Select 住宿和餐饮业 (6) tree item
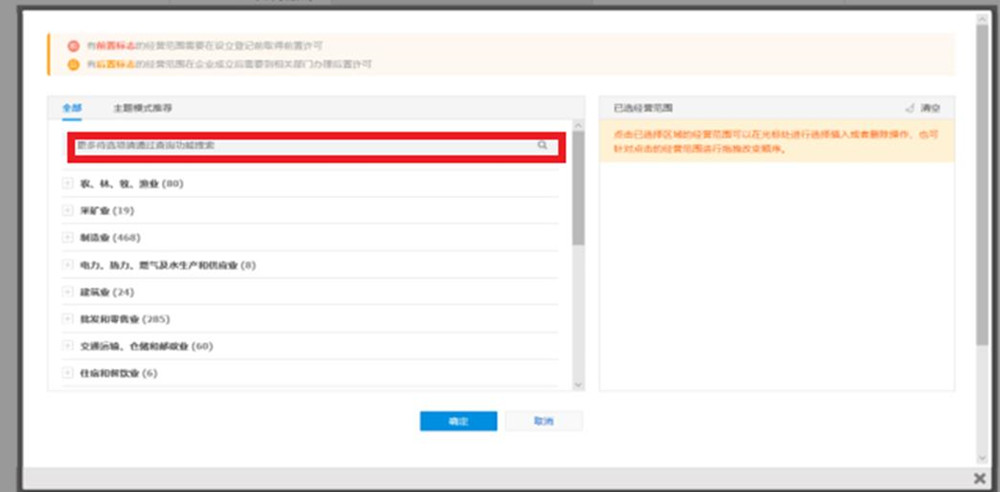Image resolution: width=1000 pixels, height=492 pixels. 118,373
